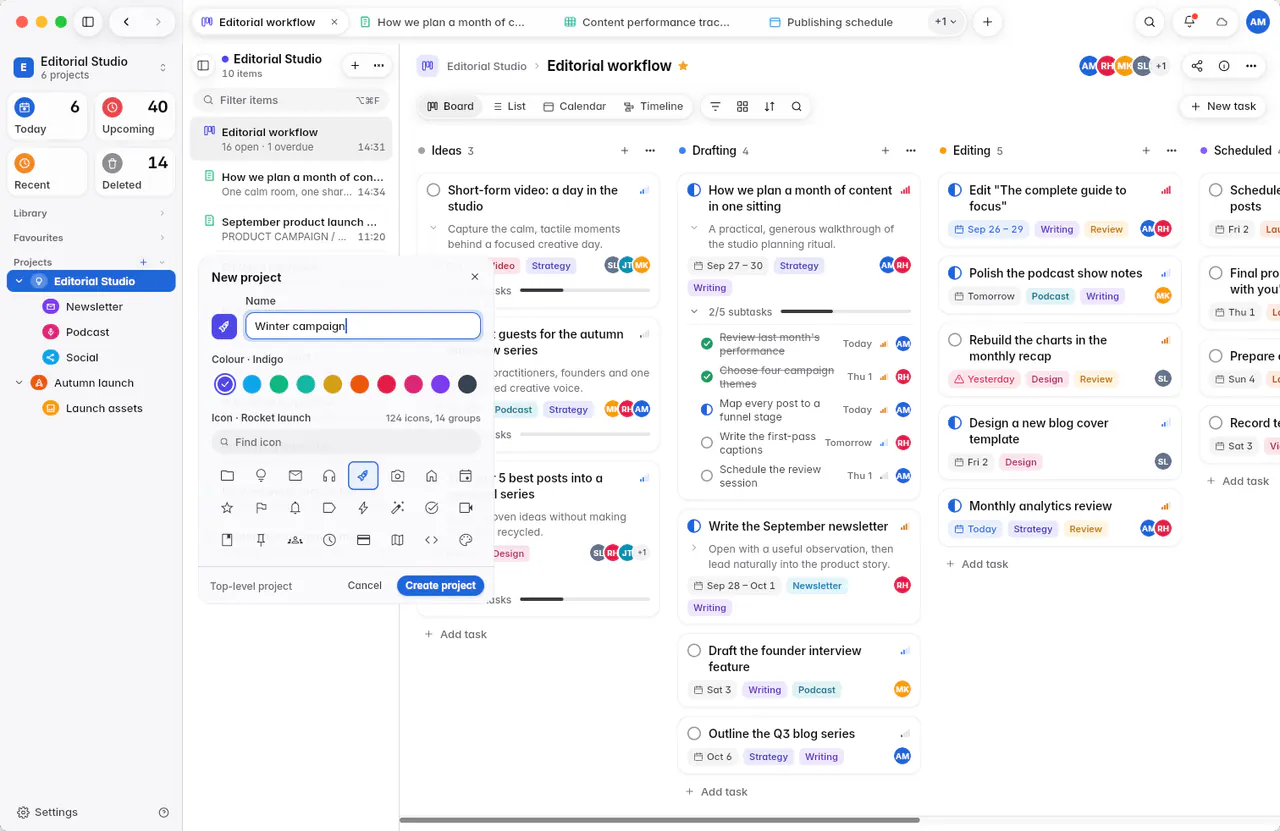This screenshot has height=831, width=1280.
Task: Choose the magic wand project icon
Action: click(397, 508)
